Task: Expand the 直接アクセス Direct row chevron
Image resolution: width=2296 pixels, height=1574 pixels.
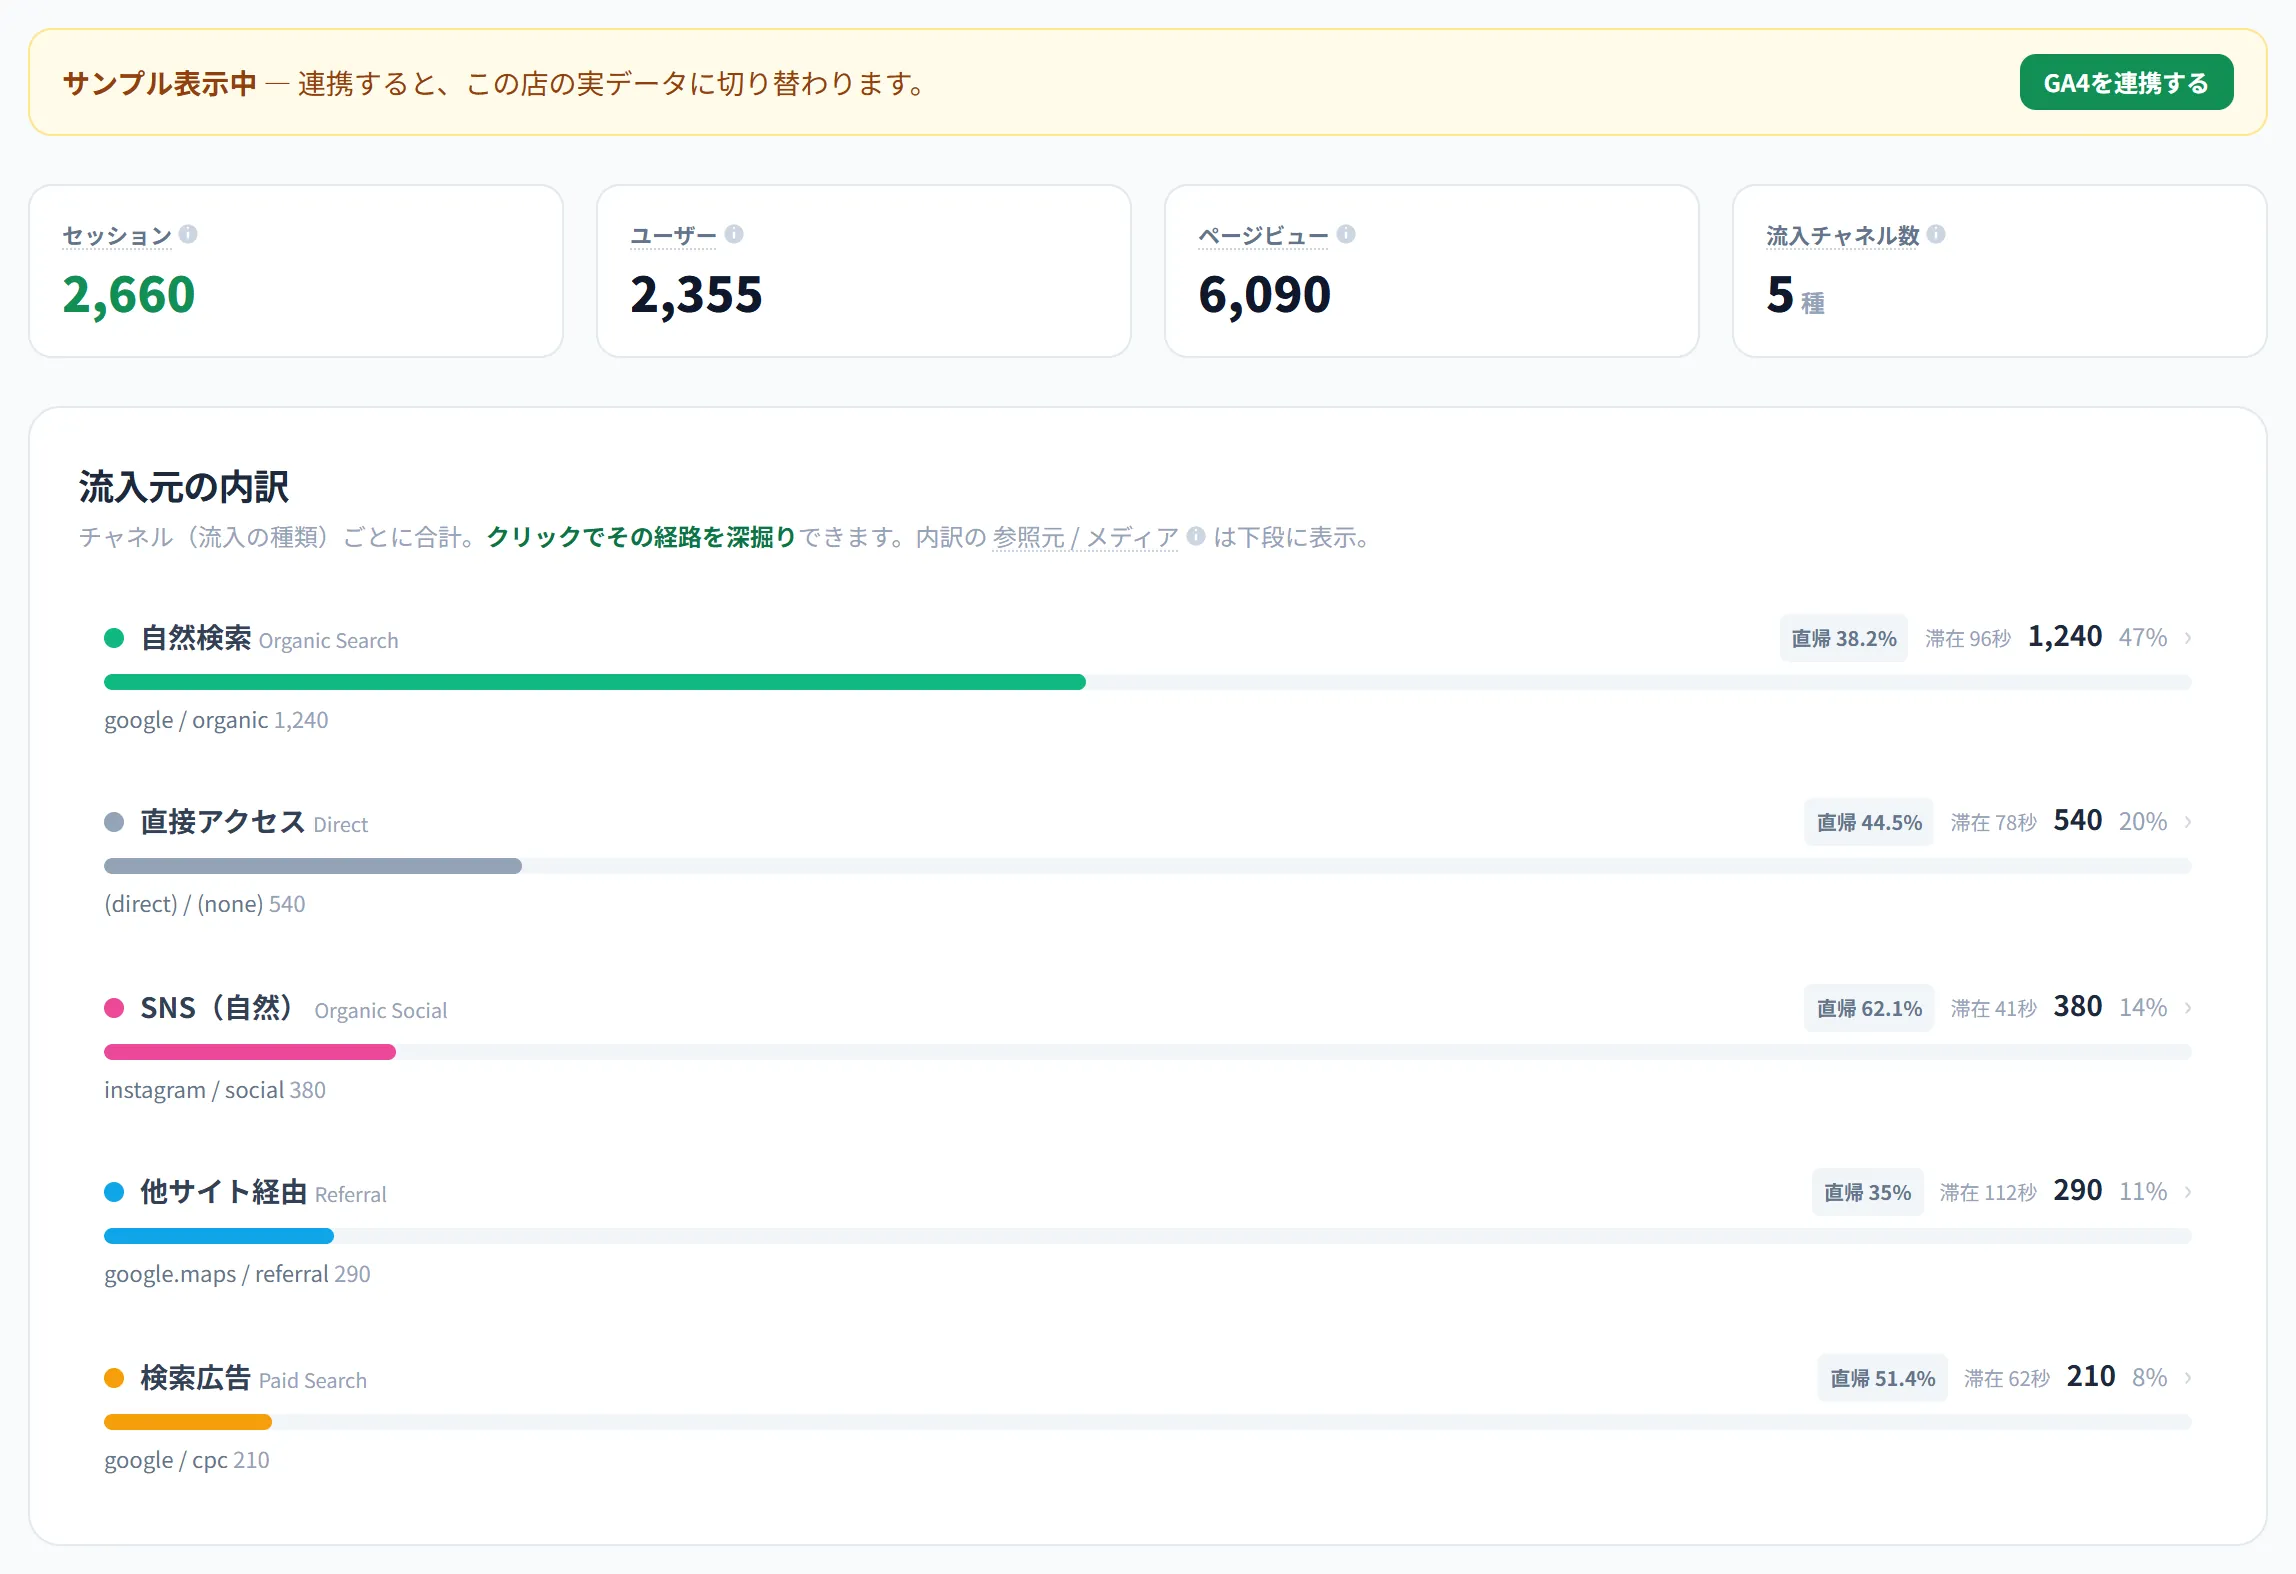Action: 2188,822
